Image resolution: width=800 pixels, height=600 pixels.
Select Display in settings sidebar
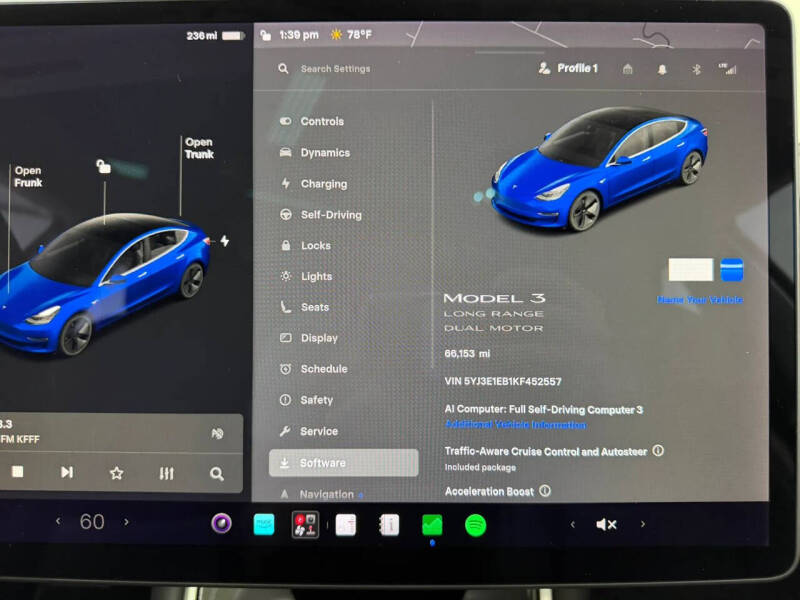coord(309,338)
